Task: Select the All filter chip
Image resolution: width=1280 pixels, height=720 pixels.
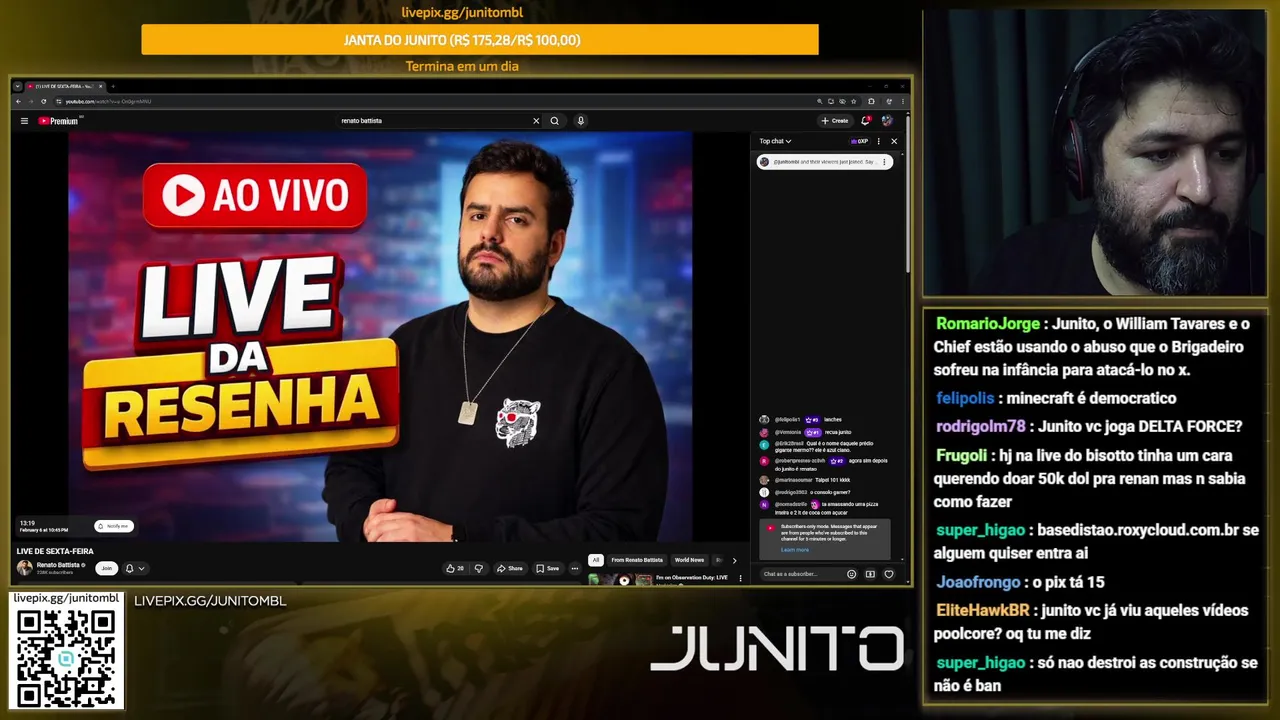Action: [x=596, y=560]
